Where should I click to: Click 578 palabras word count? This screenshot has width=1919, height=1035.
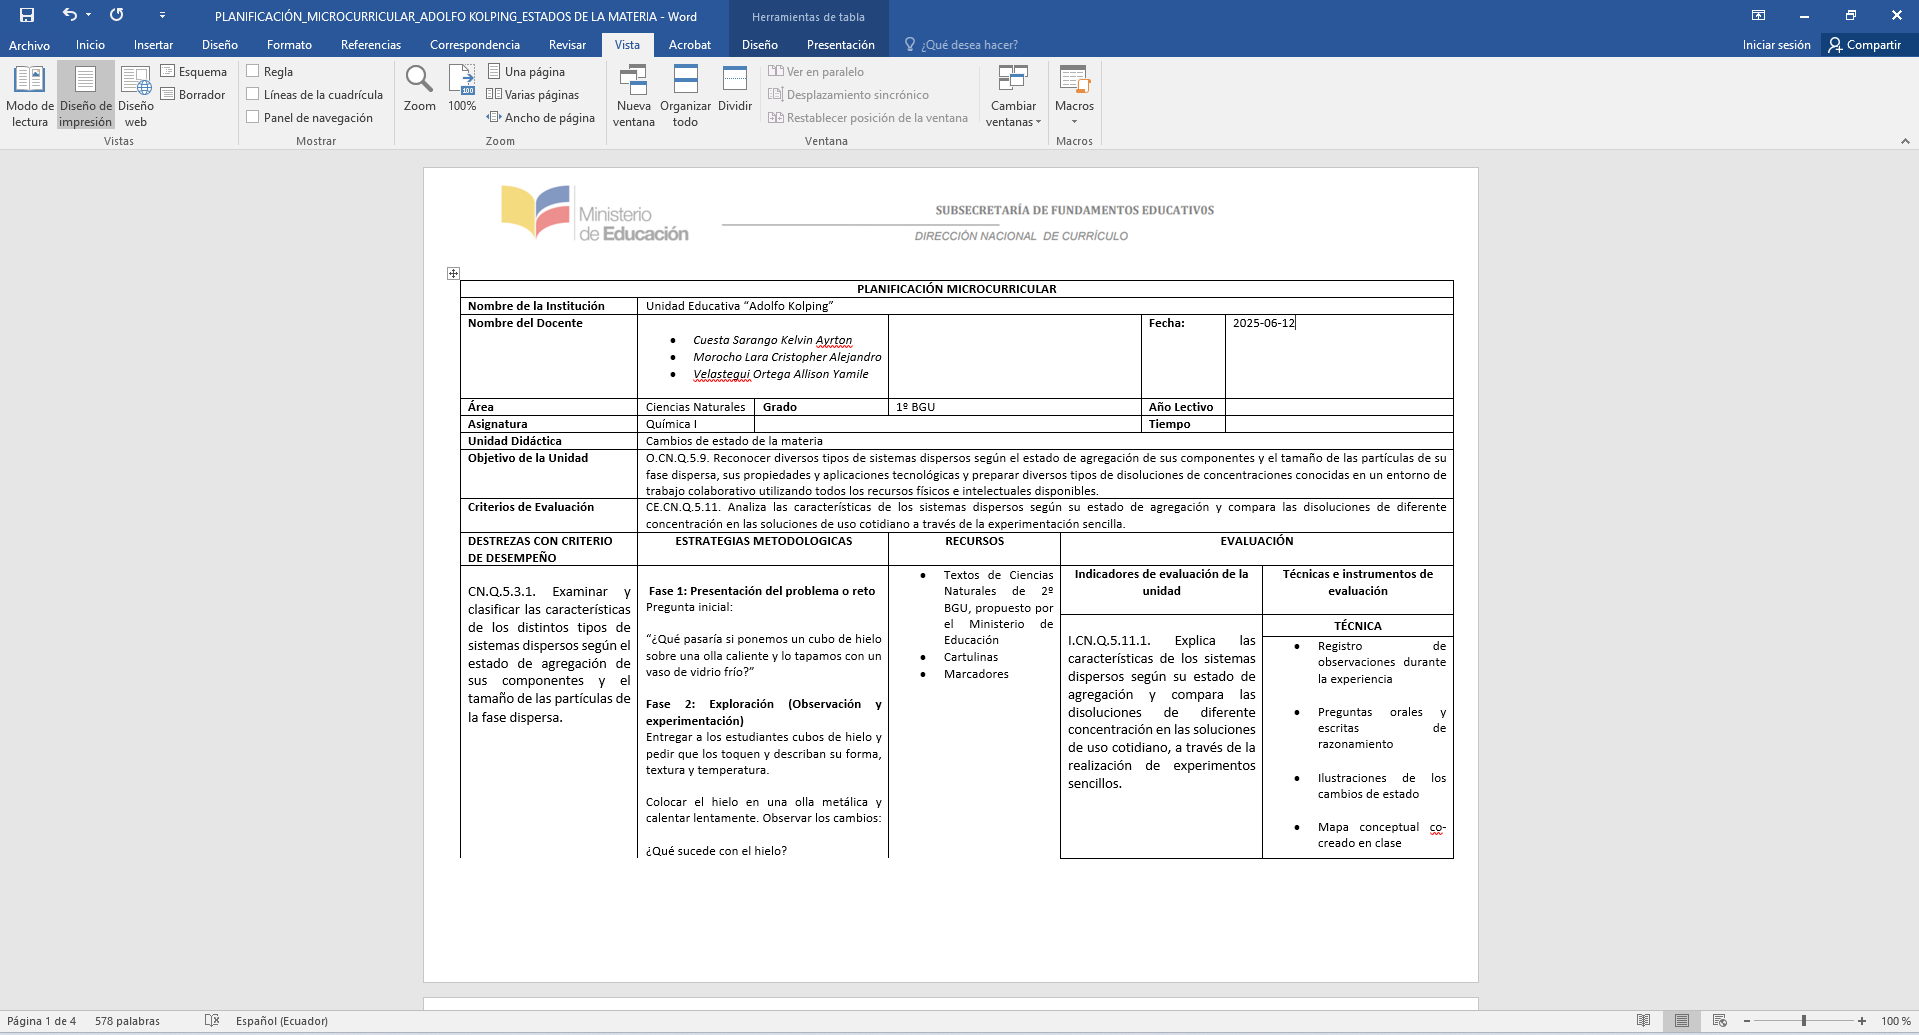click(127, 1021)
